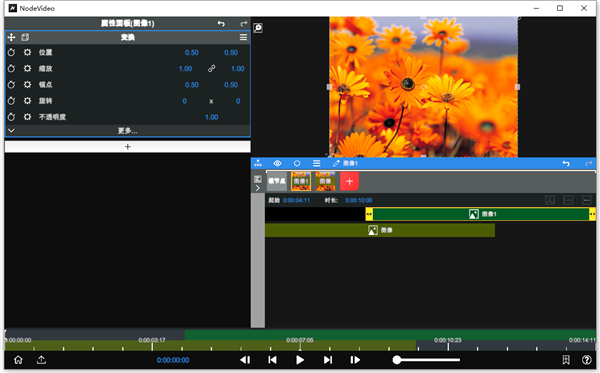This screenshot has width=600, height=373.
Task: Add a new layer with red plus button
Action: click(x=349, y=181)
